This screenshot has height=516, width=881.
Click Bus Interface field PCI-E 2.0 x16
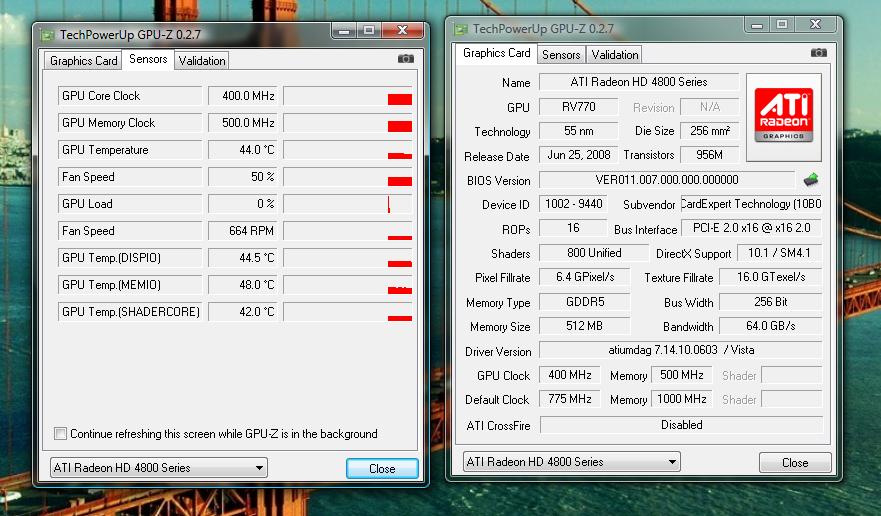pyautogui.click(x=751, y=228)
